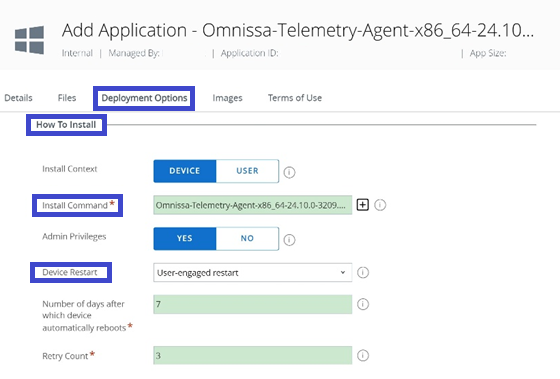This screenshot has width=560, height=379.
Task: Click the How To Install section heading
Action: (66, 125)
